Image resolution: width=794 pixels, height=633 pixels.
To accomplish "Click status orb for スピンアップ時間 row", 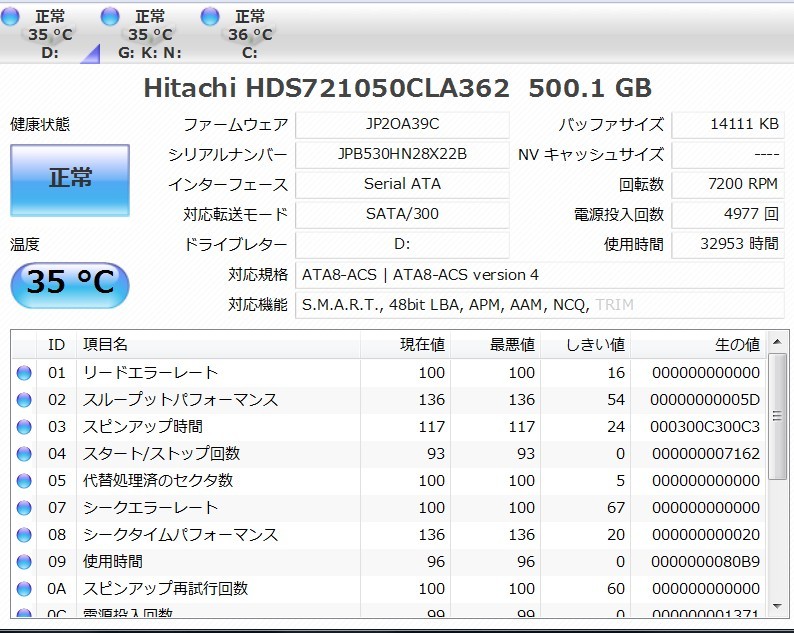I will (x=24, y=427).
